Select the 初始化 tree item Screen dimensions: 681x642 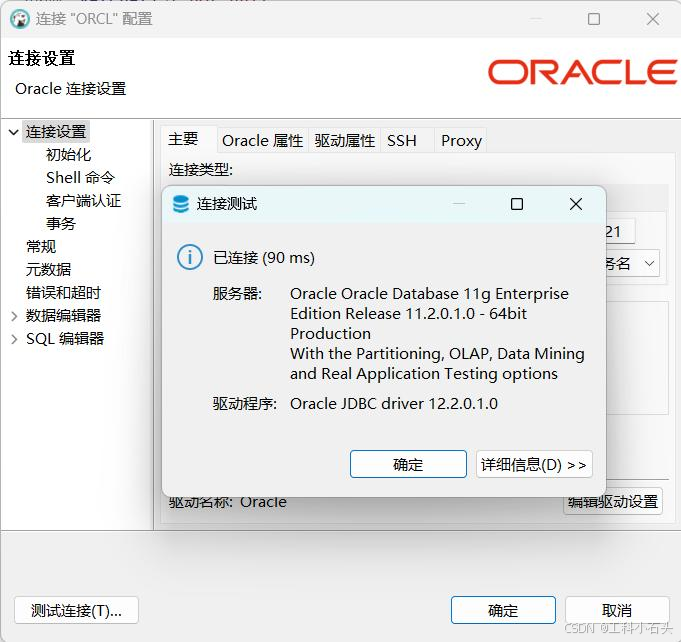coord(69,155)
